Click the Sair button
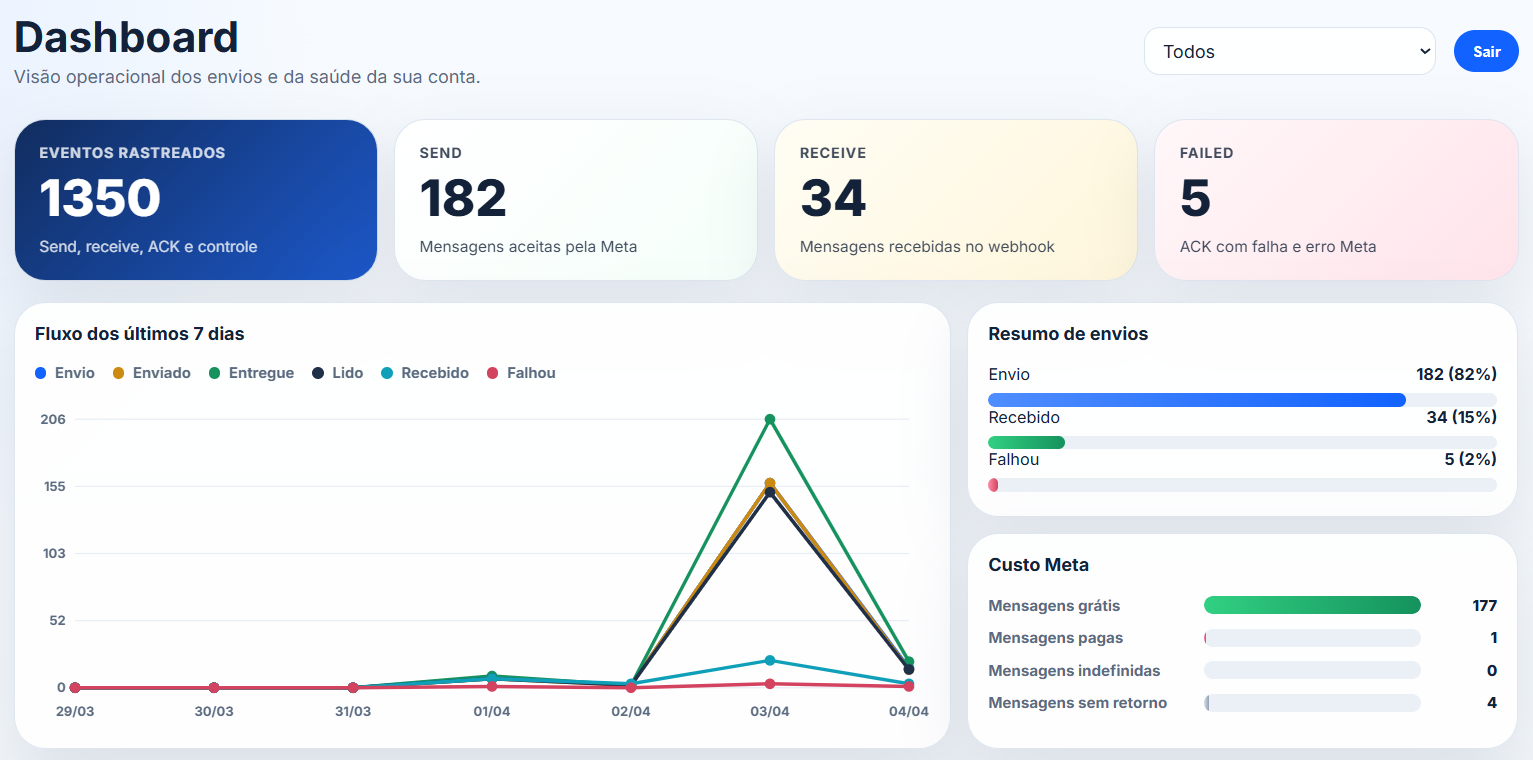 tap(1486, 51)
